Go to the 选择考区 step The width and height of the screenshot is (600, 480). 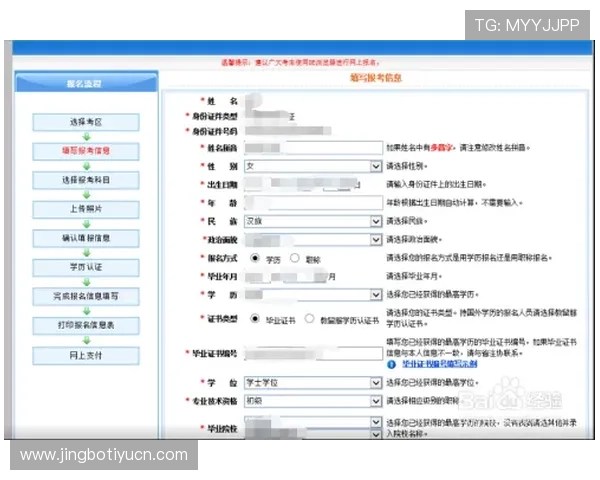pyautogui.click(x=86, y=122)
